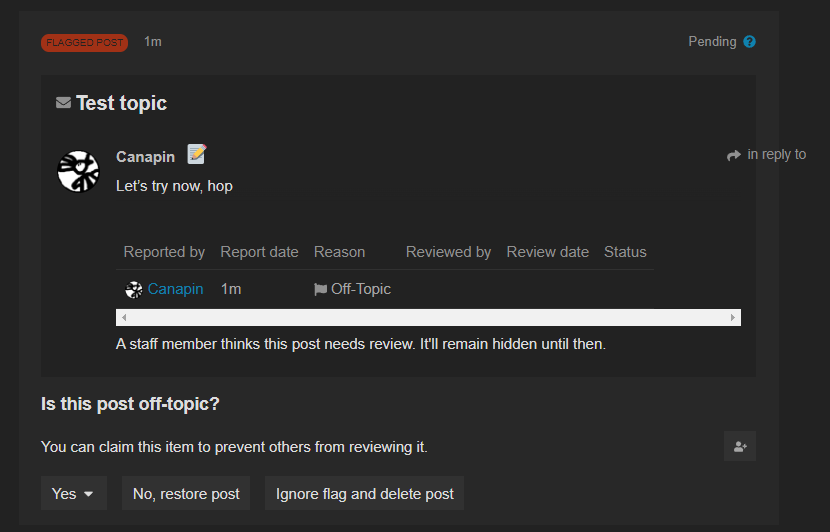Click the 1m timestamp beside the flagged badge
Viewport: 830px width, 532px height.
(x=152, y=42)
